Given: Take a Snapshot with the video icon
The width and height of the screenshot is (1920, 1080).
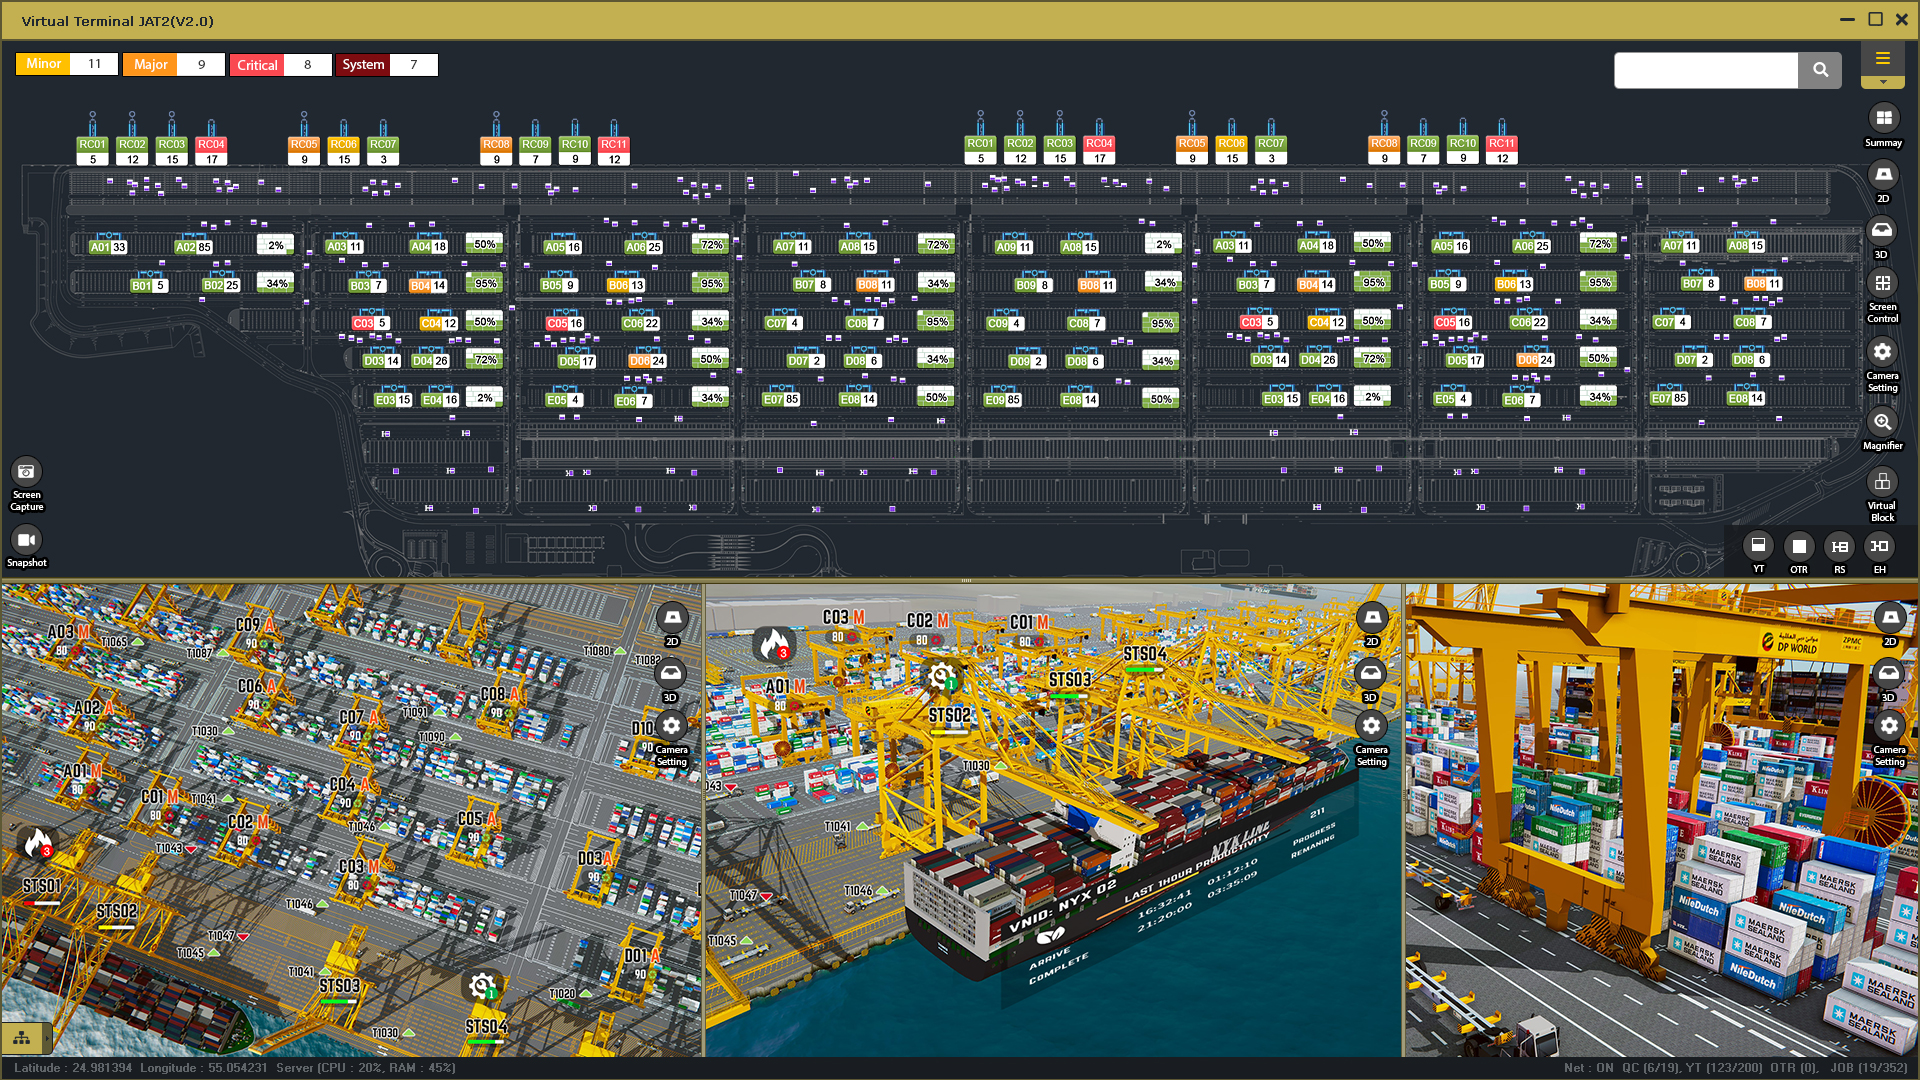Looking at the screenshot, I should tap(27, 541).
